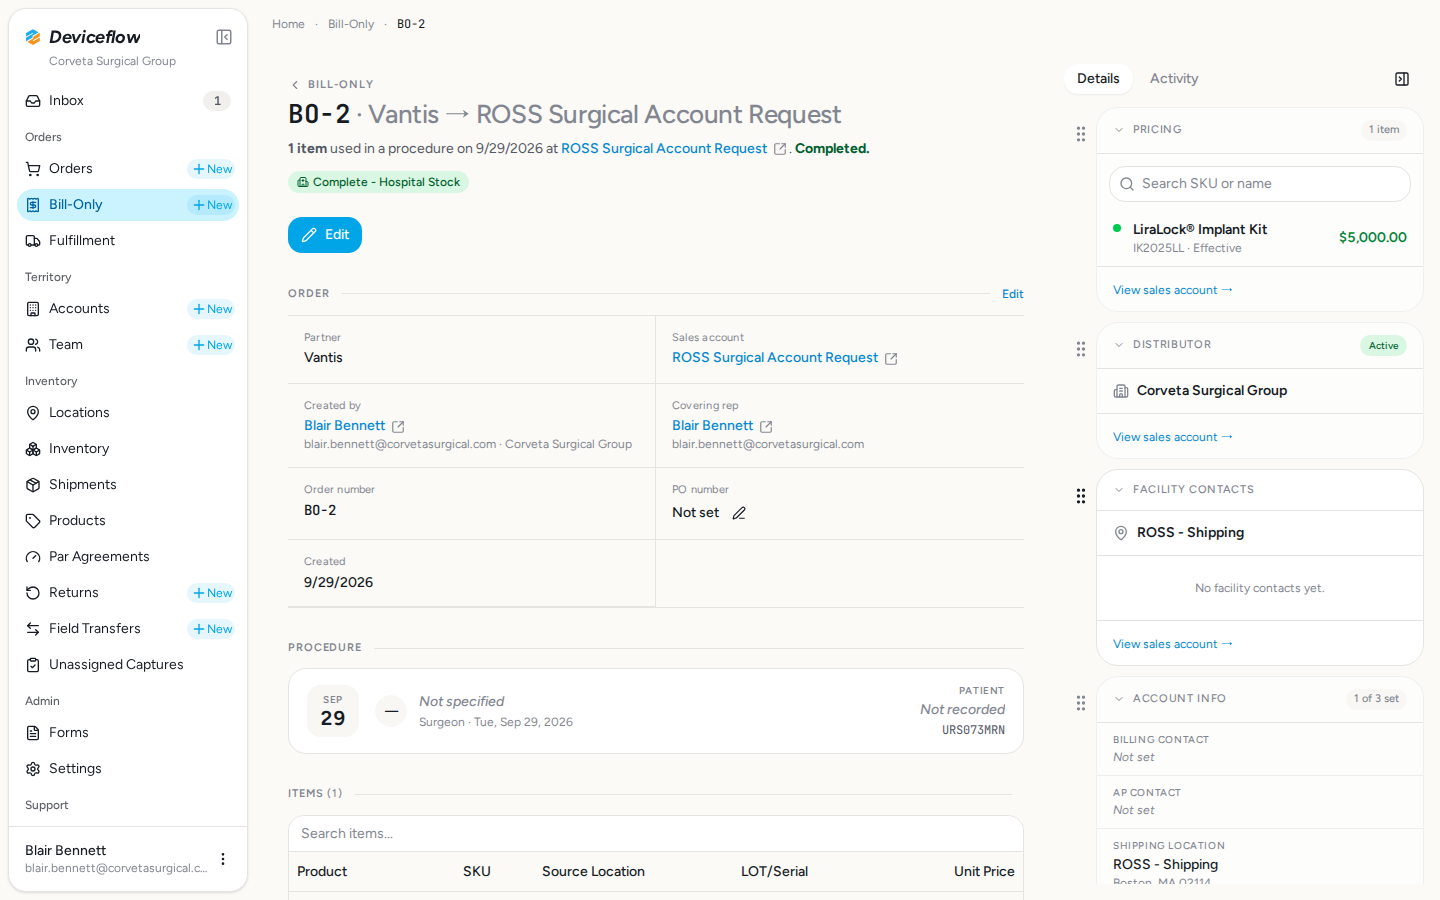
Task: Click Search SKU or name field
Action: point(1260,184)
